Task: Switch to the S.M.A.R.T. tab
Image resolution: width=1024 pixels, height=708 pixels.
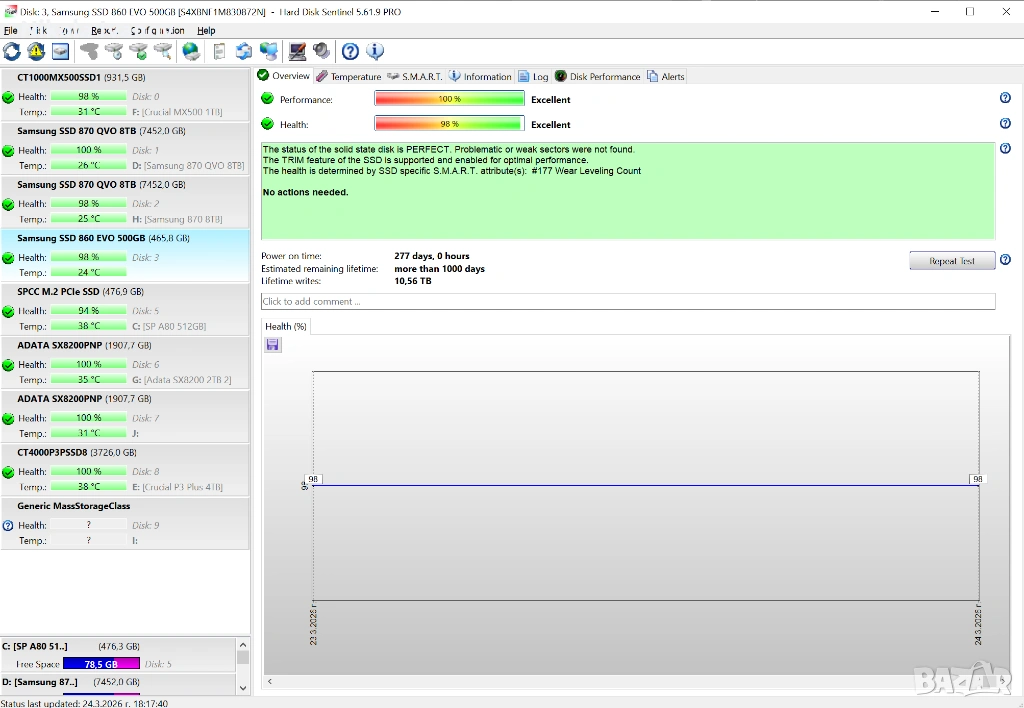Action: (414, 77)
